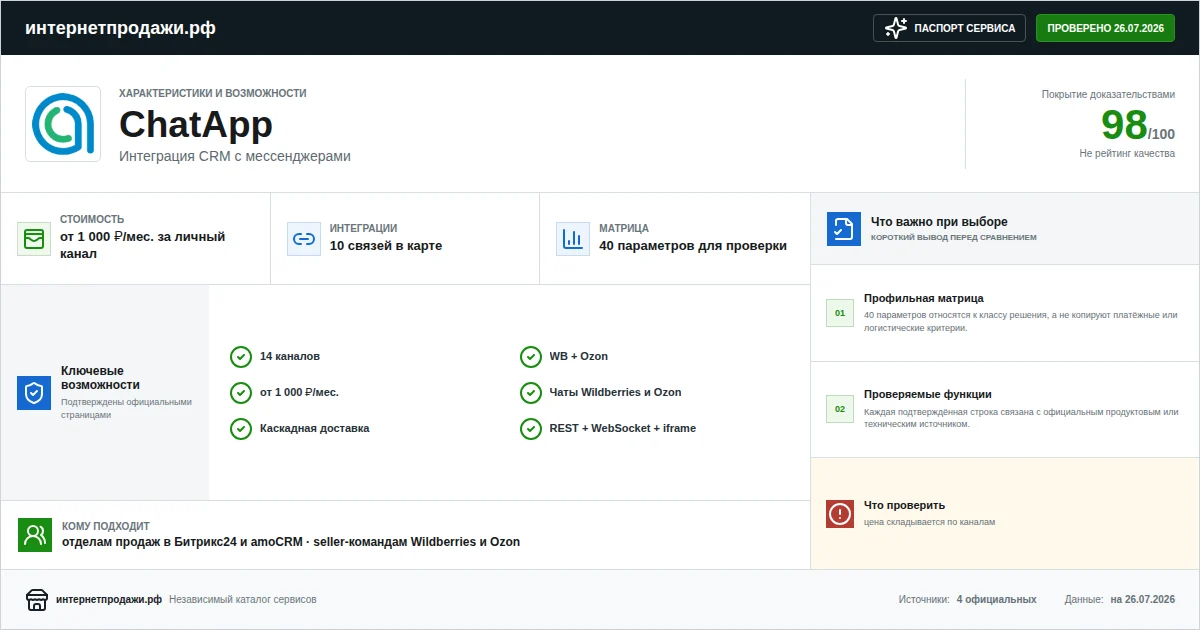Click the Ключевые возможности heading
The width and height of the screenshot is (1200, 630).
(100, 378)
